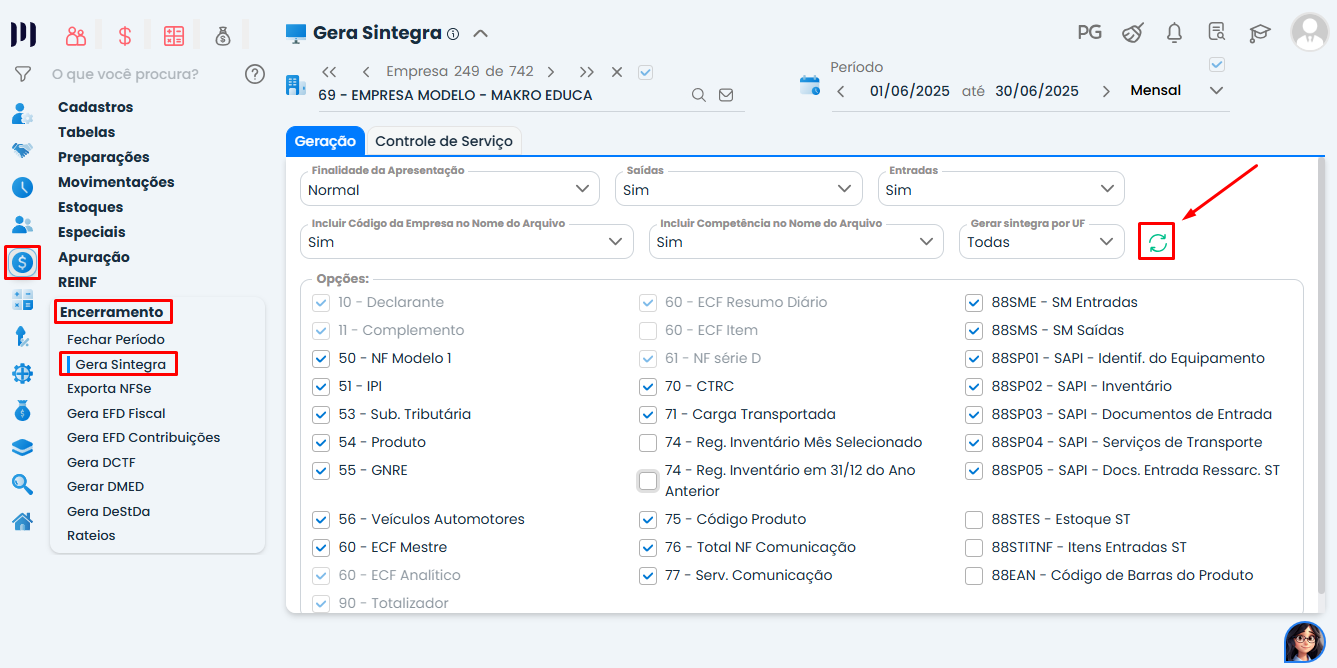1337x668 pixels.
Task: Select the dollar sign icon in top toolbar
Action: (x=125, y=36)
